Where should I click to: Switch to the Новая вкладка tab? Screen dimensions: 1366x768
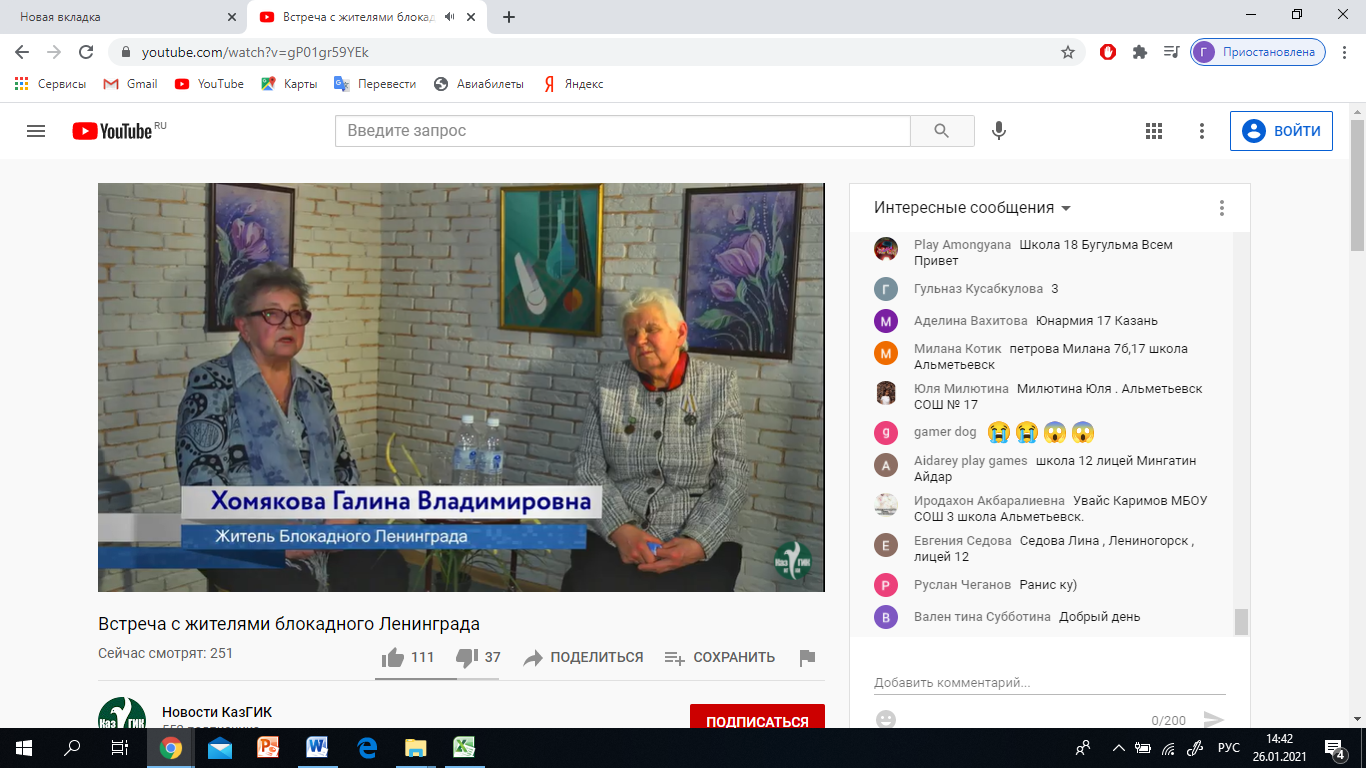120,17
